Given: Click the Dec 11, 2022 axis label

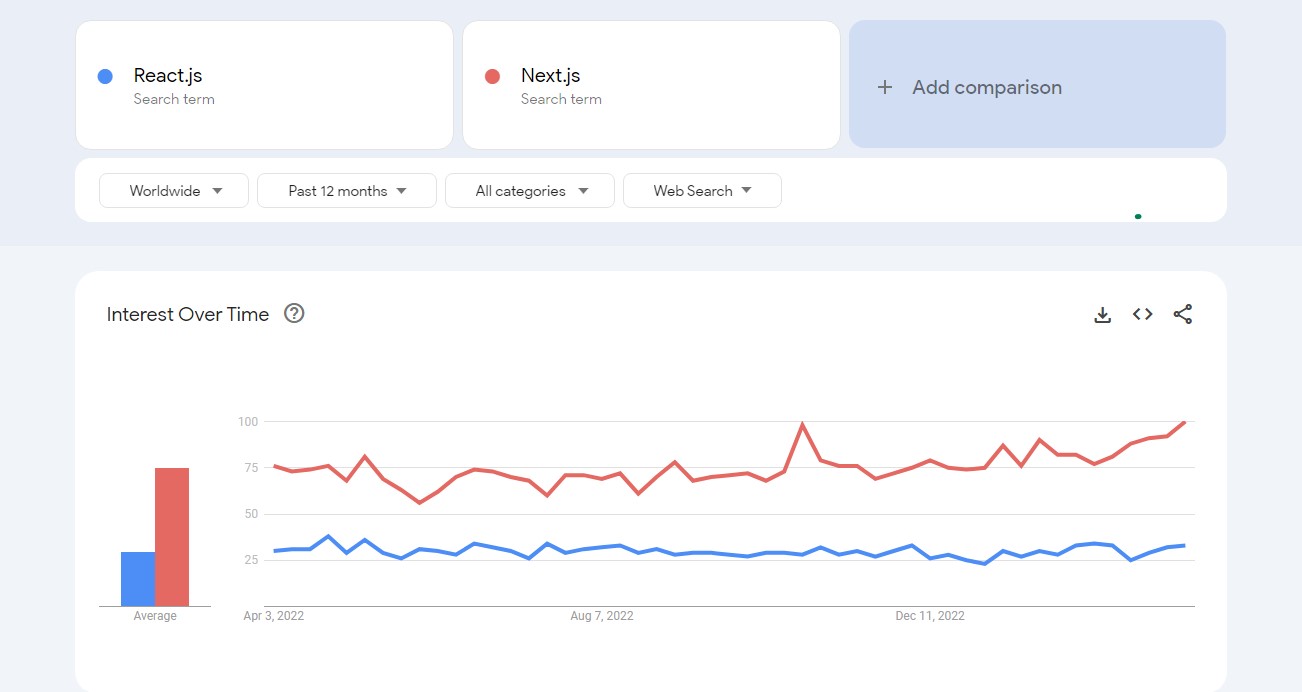Looking at the screenshot, I should [930, 616].
